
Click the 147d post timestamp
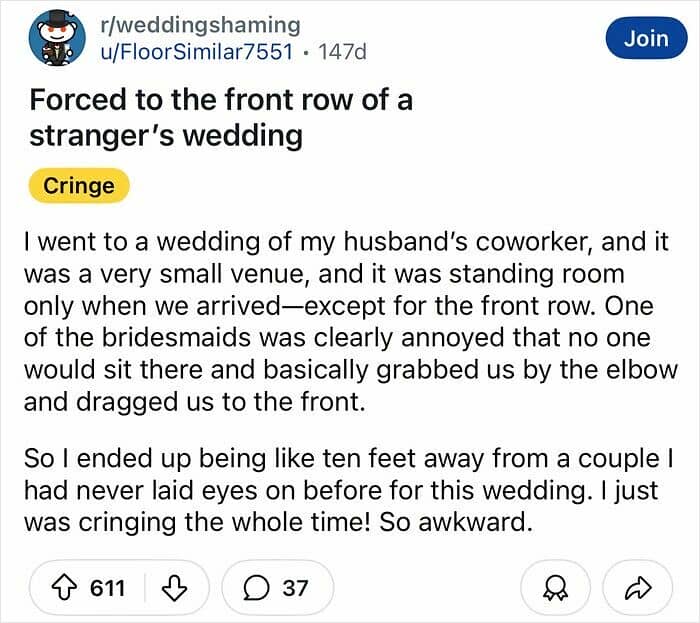[x=342, y=52]
